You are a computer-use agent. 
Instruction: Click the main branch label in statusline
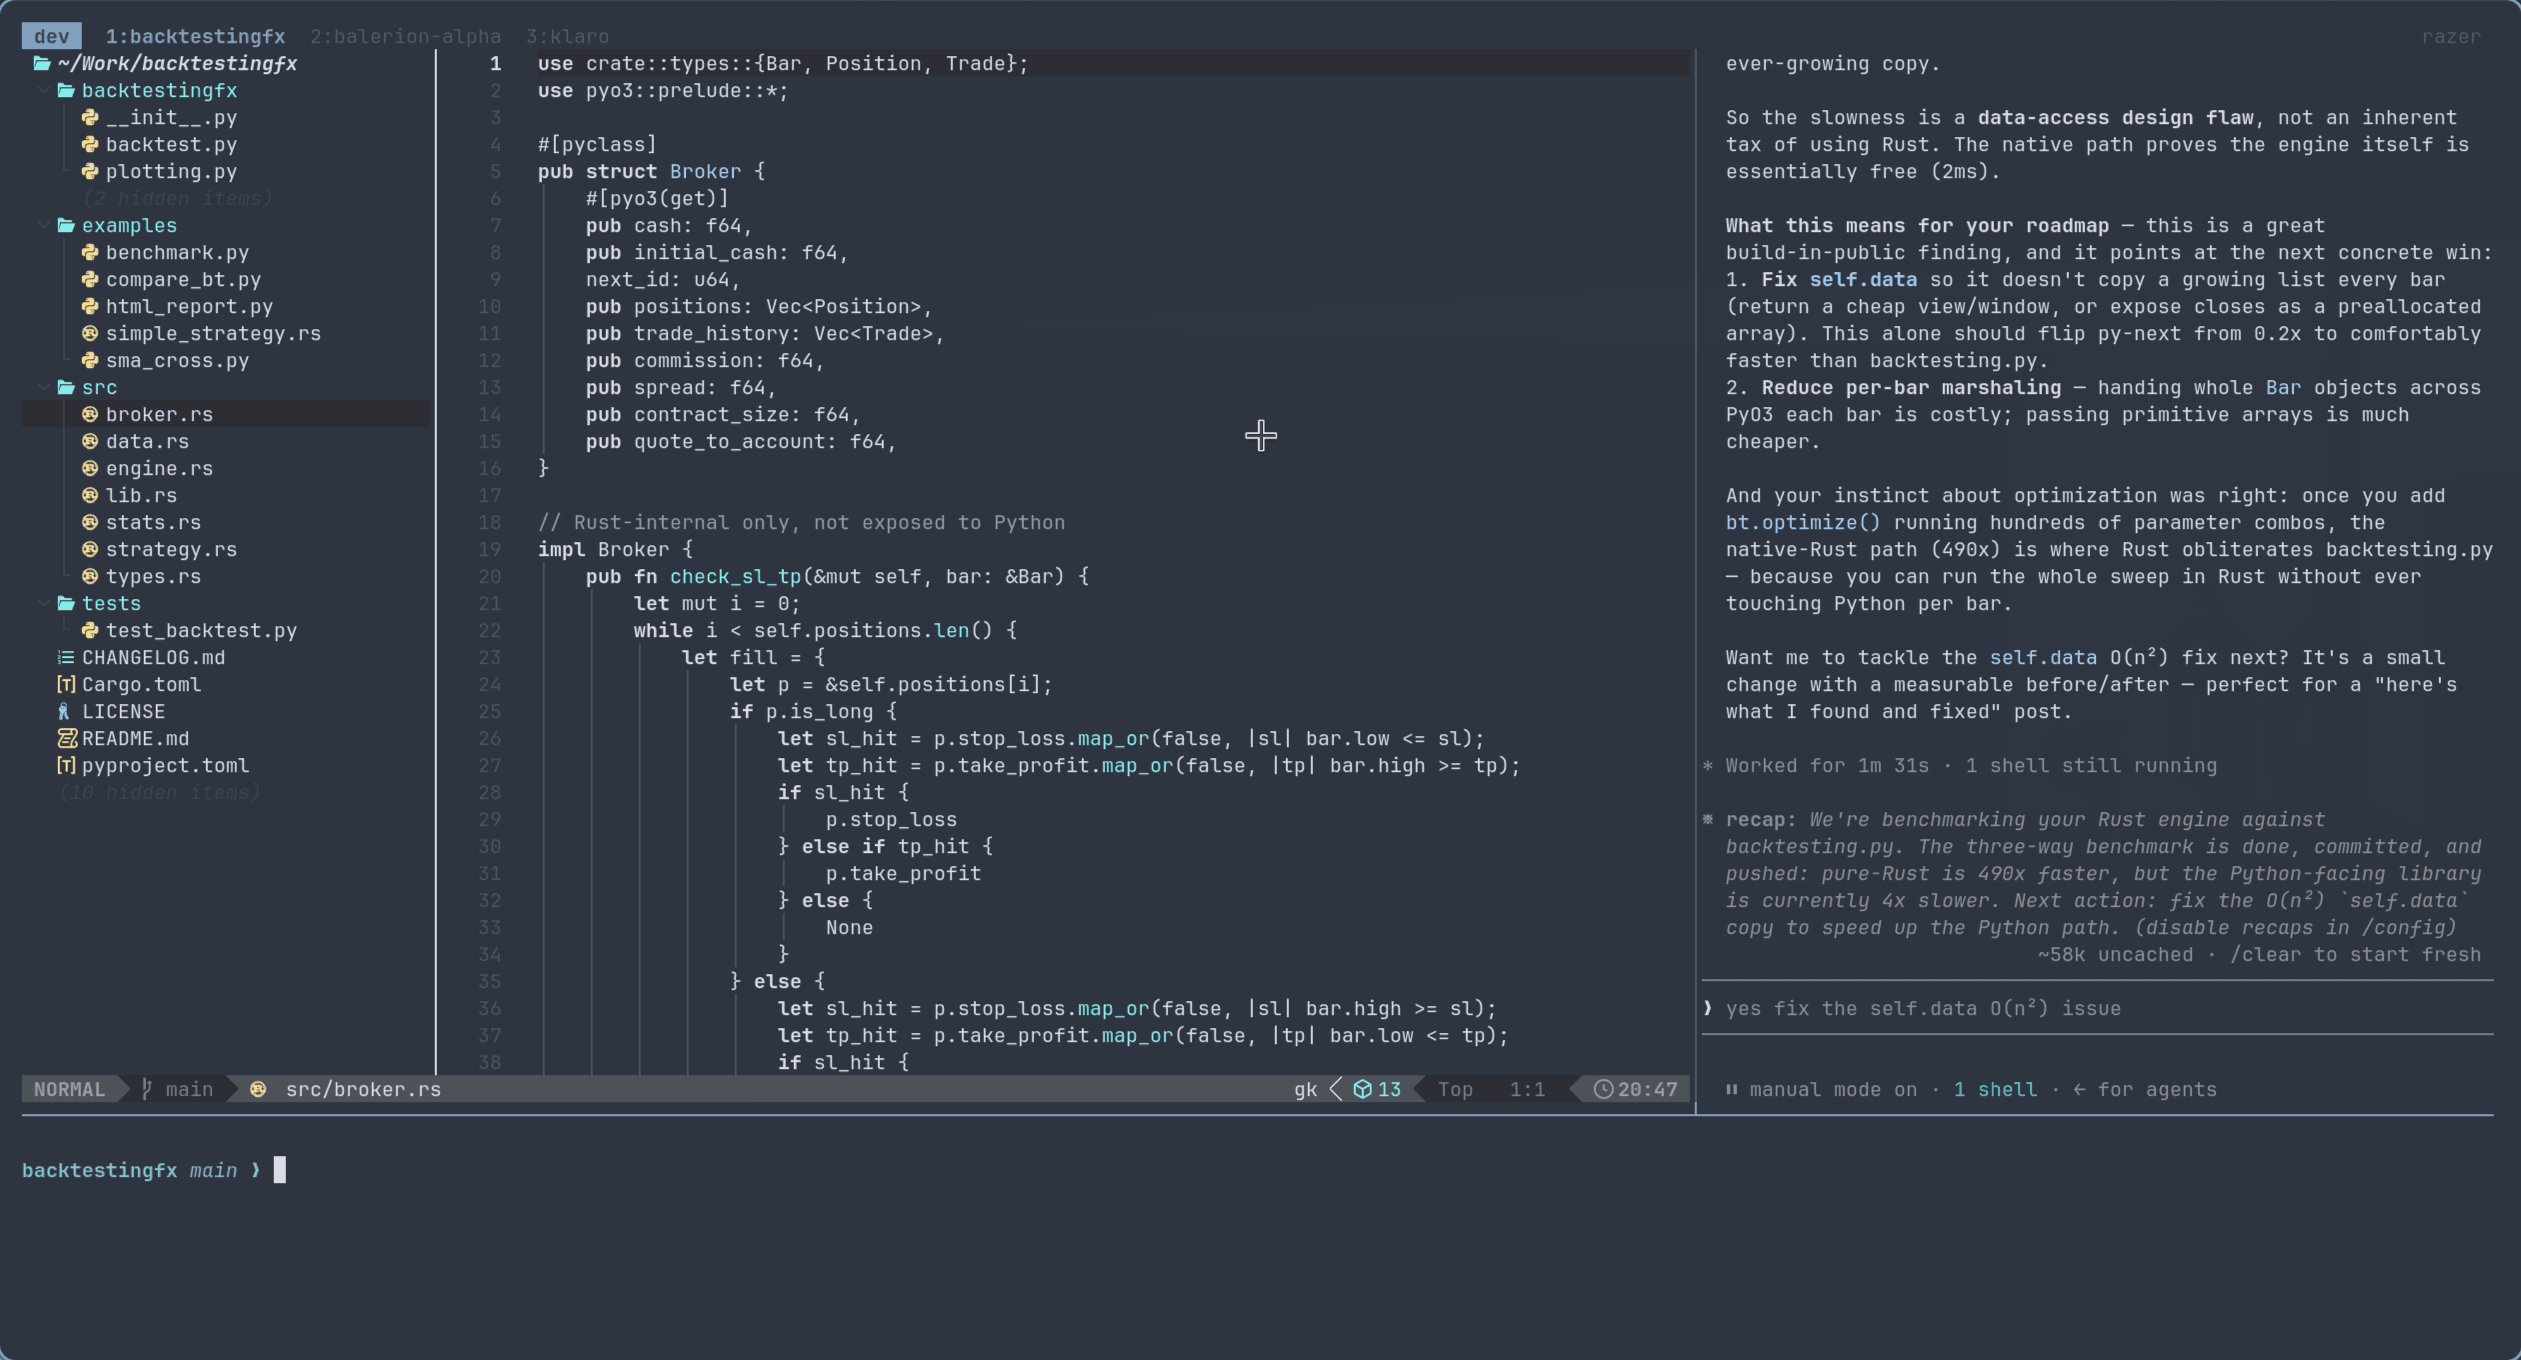(x=189, y=1089)
